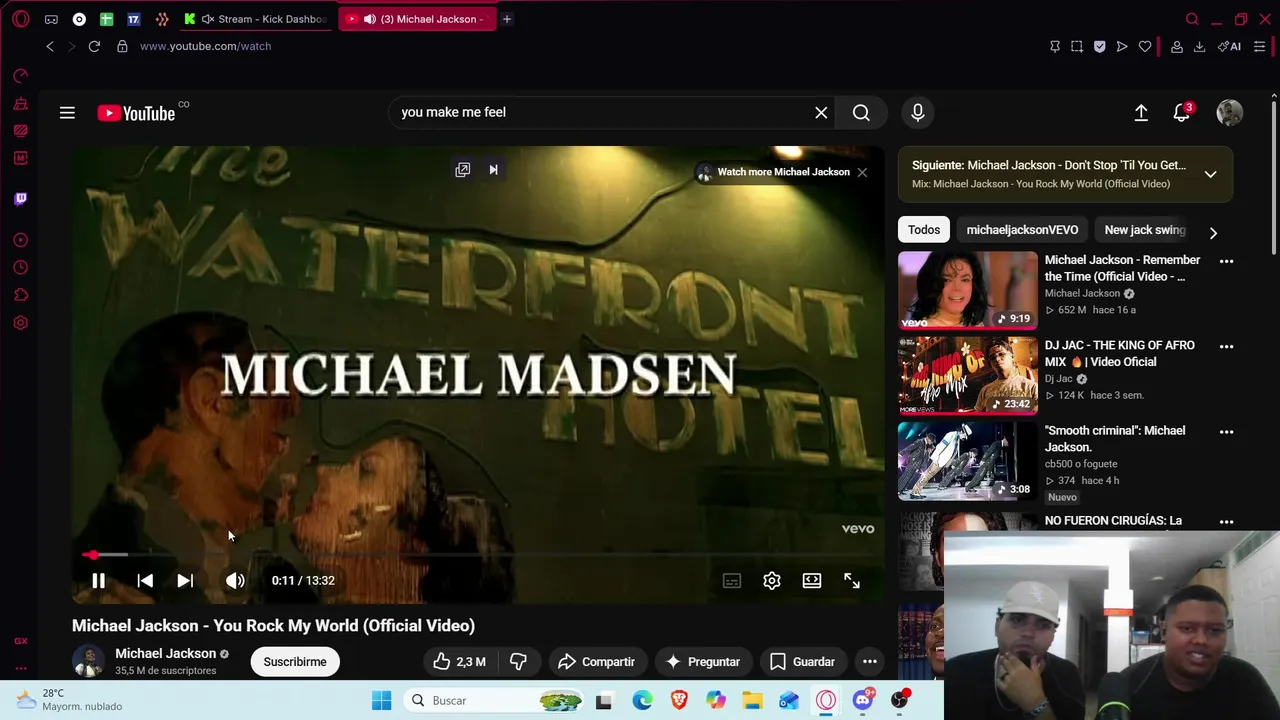Open the player settings gear
The image size is (1280, 720).
point(772,580)
